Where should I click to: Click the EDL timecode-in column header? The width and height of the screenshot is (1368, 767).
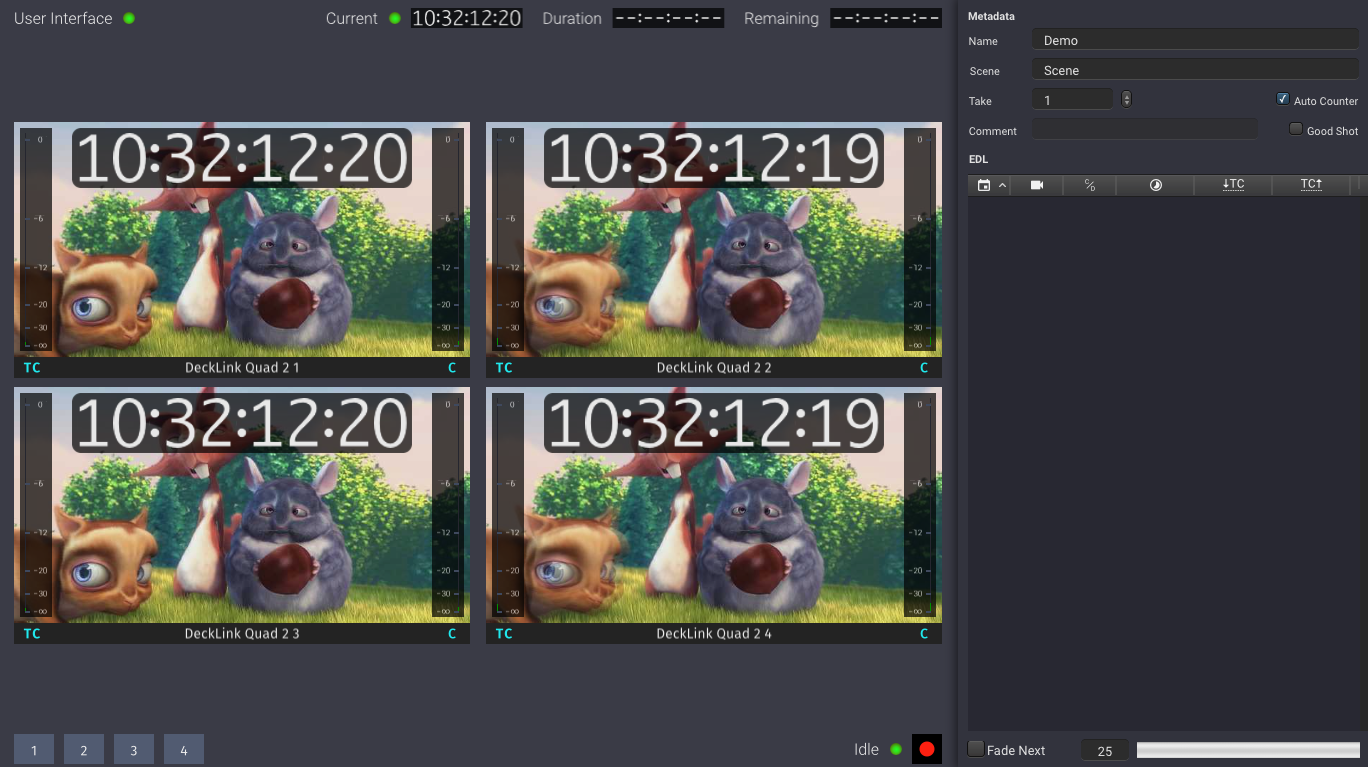coord(1233,185)
